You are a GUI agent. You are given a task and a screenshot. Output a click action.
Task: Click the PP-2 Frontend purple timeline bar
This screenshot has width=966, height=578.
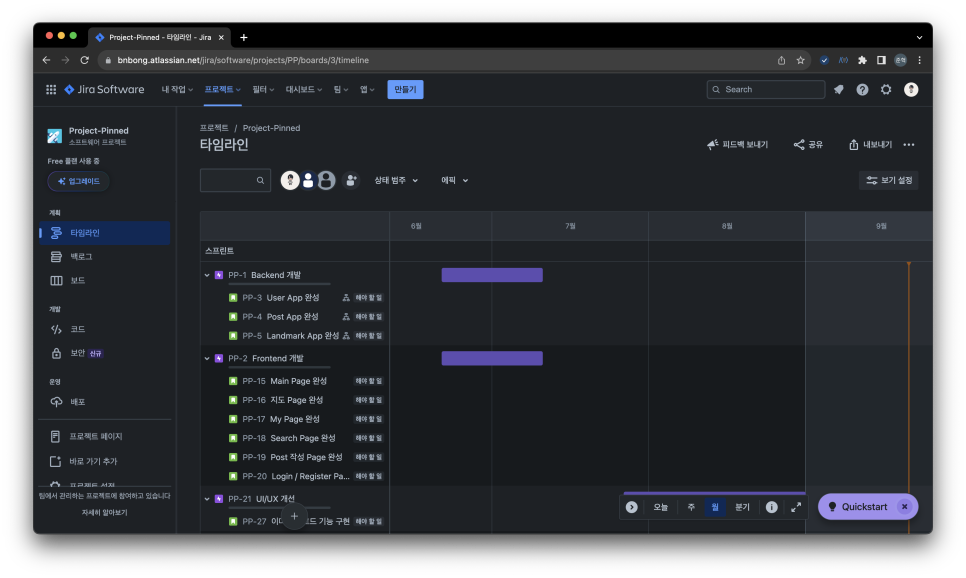point(492,358)
